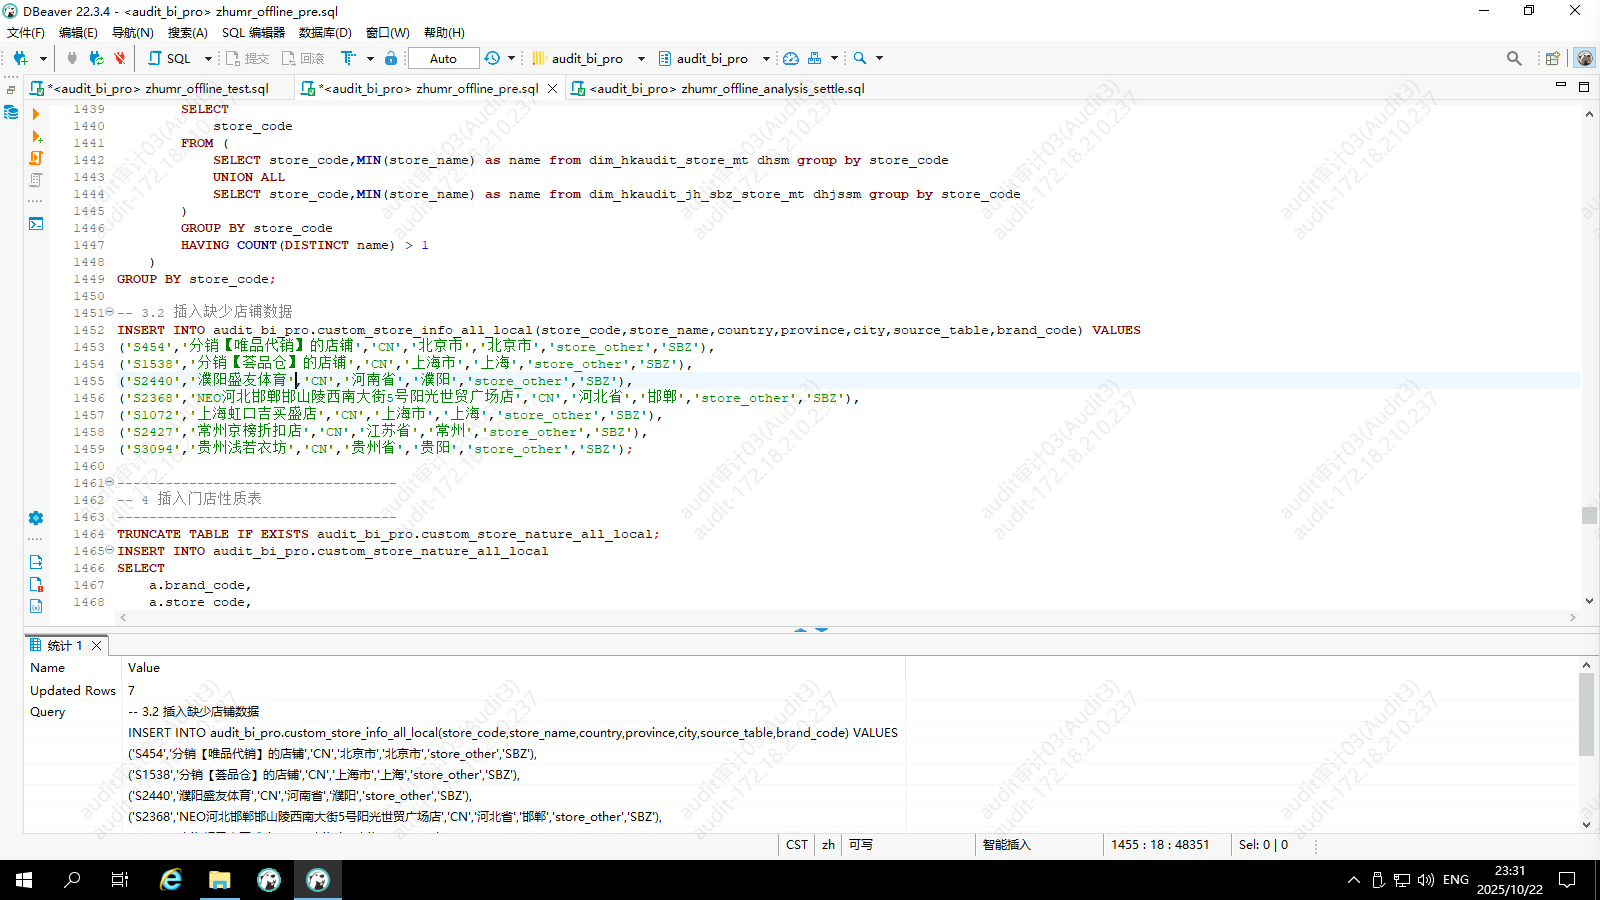Open the active schema audit_bi_pro dropdown
Image resolution: width=1600 pixels, height=900 pixels.
click(713, 59)
